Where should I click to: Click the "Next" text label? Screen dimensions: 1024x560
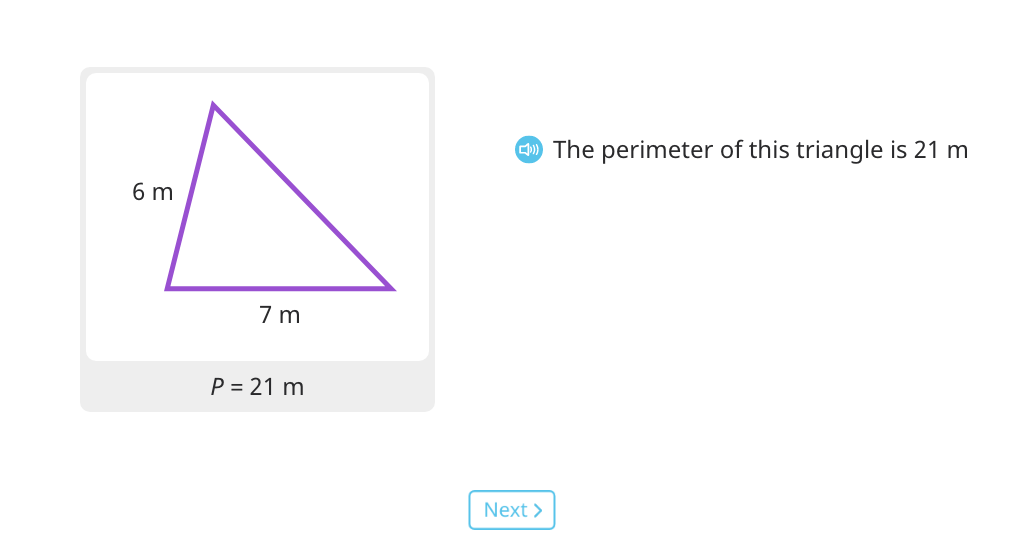click(505, 510)
